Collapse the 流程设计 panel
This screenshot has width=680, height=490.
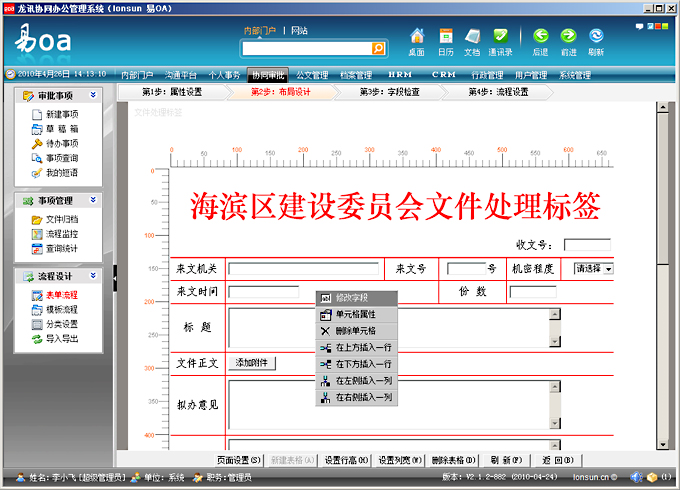93,276
